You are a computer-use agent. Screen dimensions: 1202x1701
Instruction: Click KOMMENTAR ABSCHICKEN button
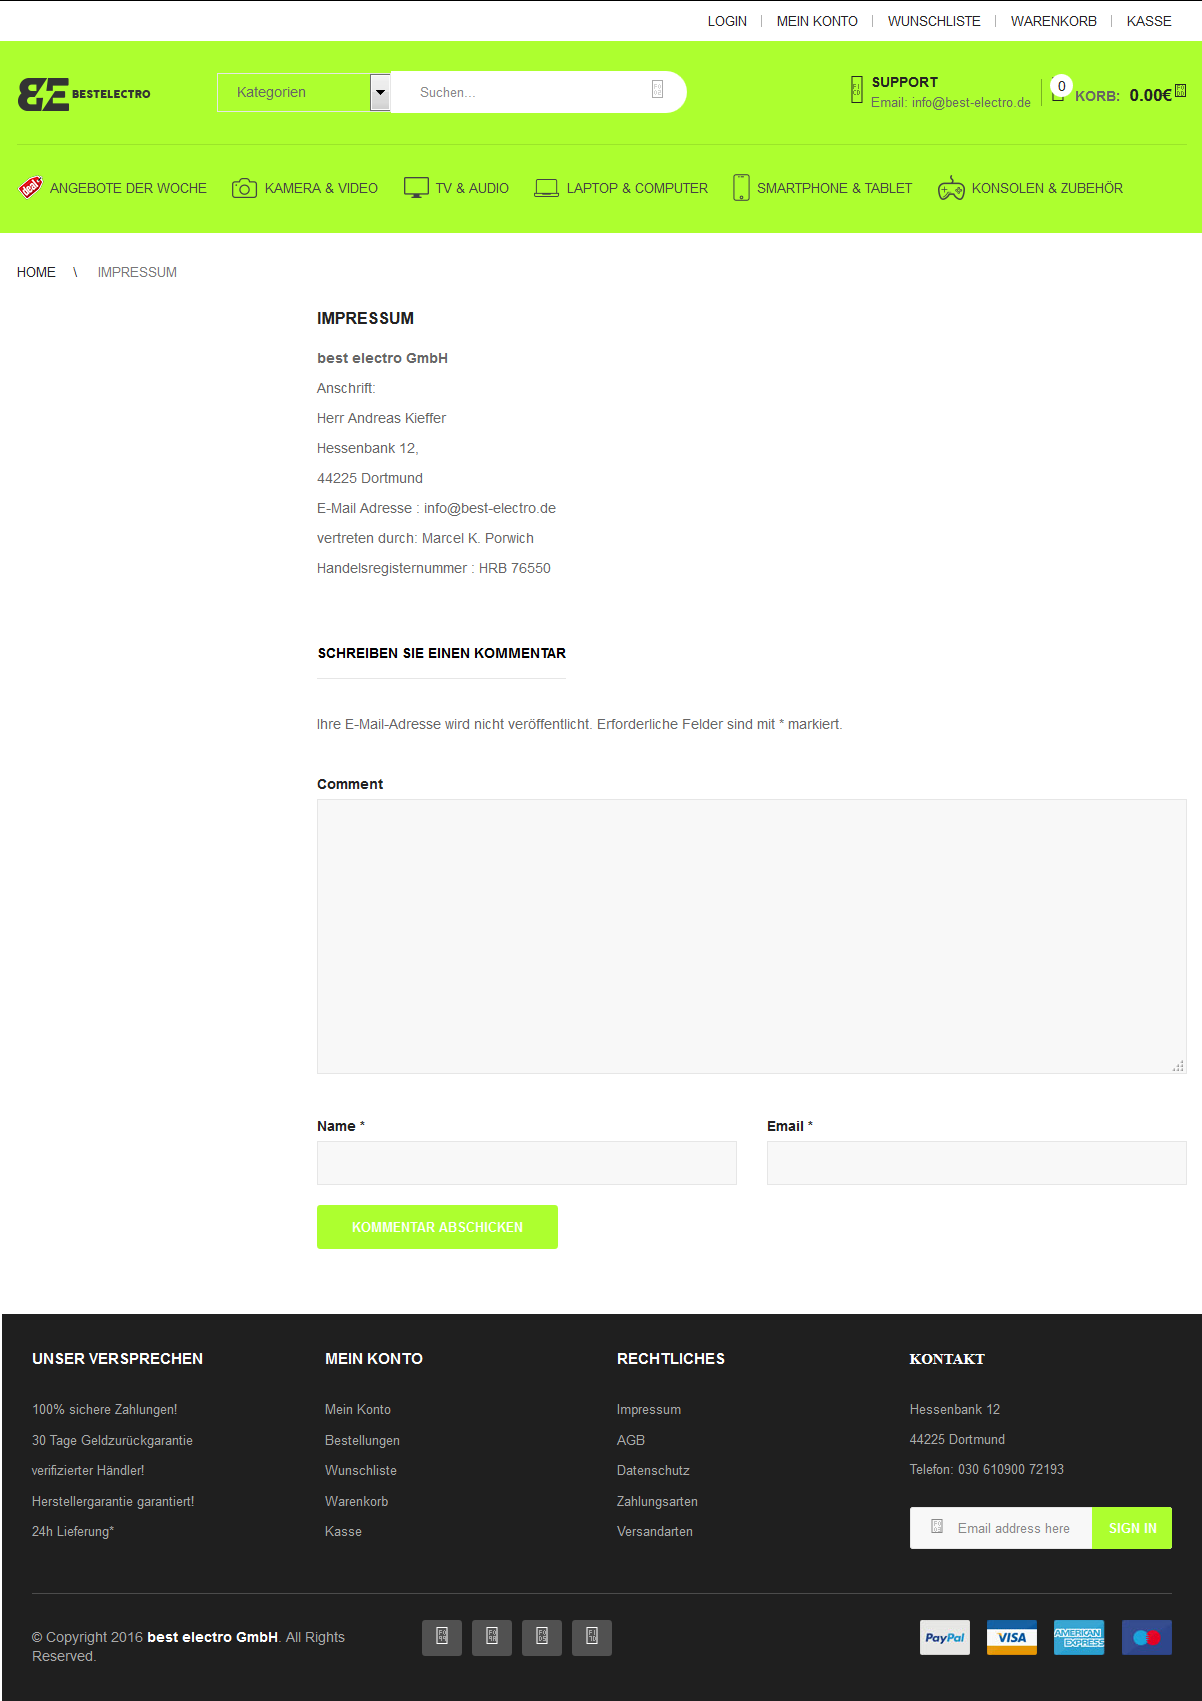coord(437,1227)
